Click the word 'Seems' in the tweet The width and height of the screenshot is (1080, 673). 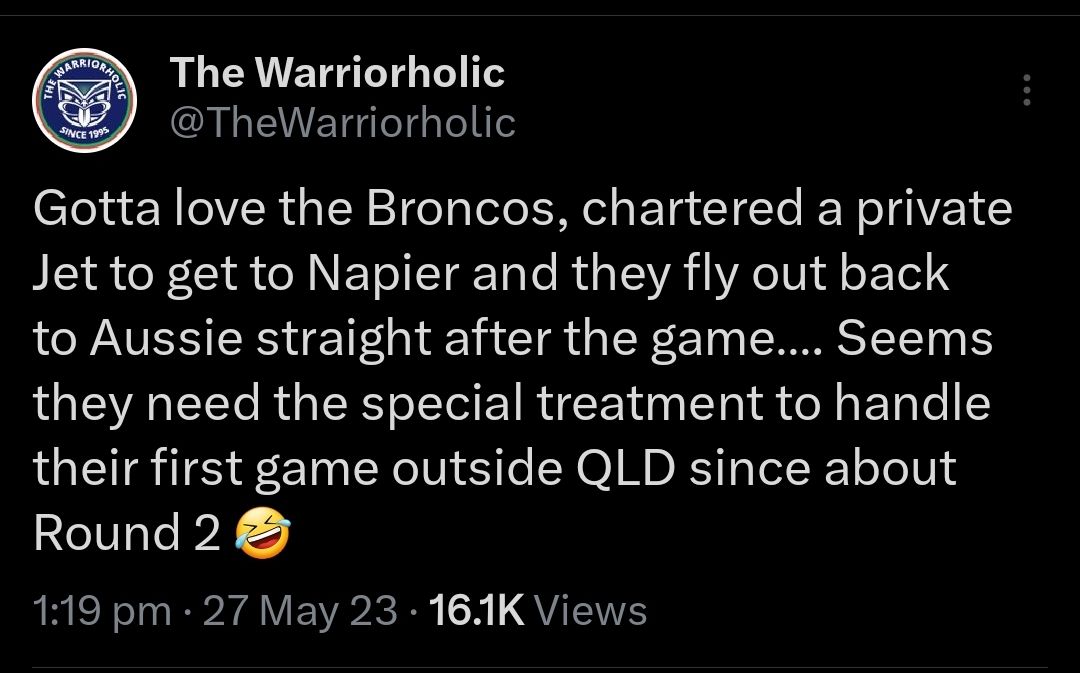915,339
